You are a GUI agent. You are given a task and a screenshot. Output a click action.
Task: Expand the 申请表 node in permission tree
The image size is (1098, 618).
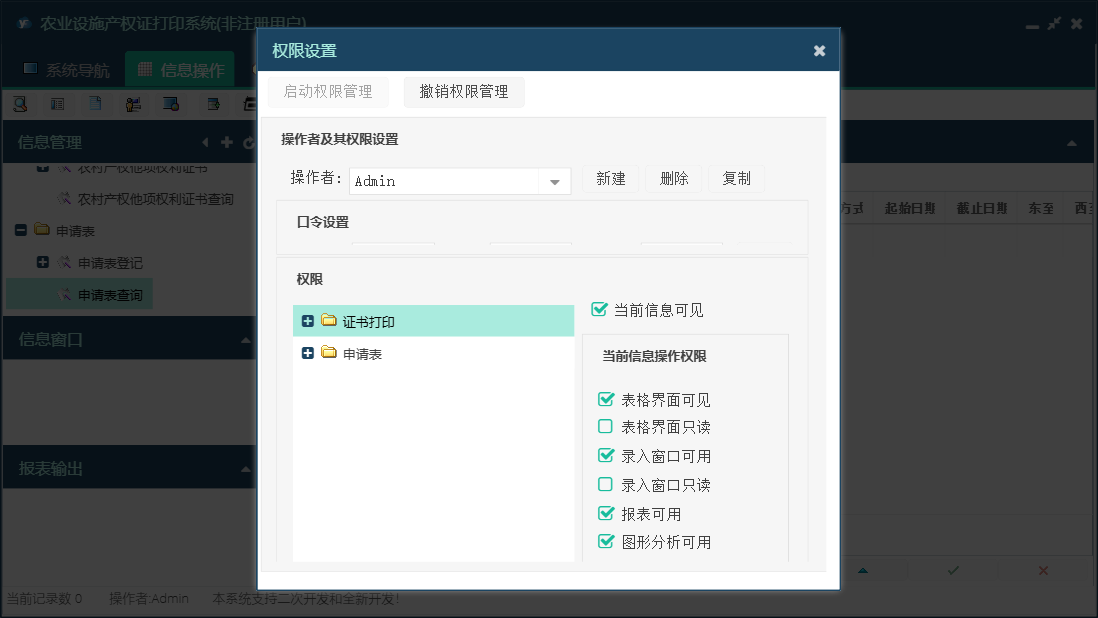point(308,353)
